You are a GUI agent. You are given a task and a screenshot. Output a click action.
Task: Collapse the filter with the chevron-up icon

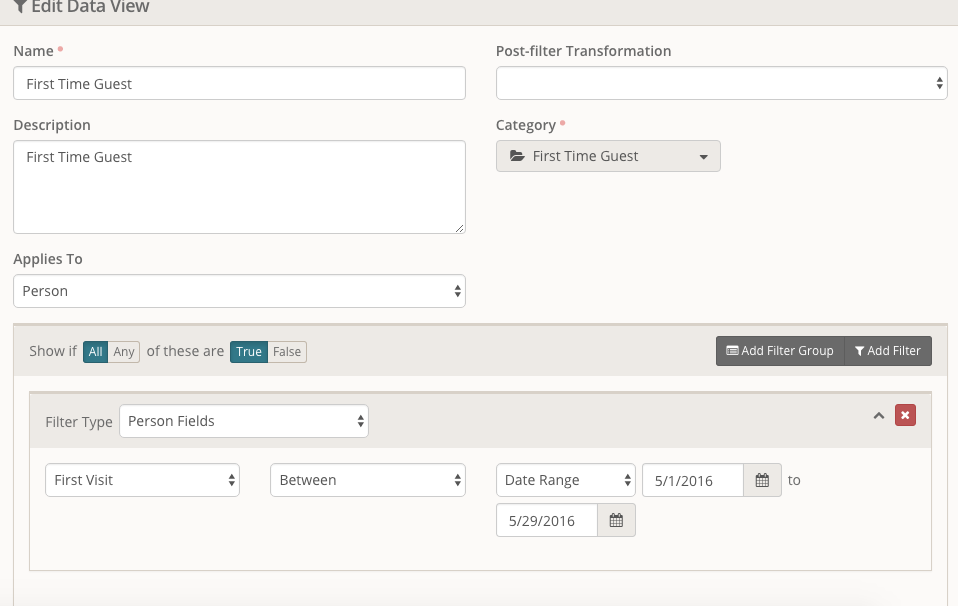[879, 416]
